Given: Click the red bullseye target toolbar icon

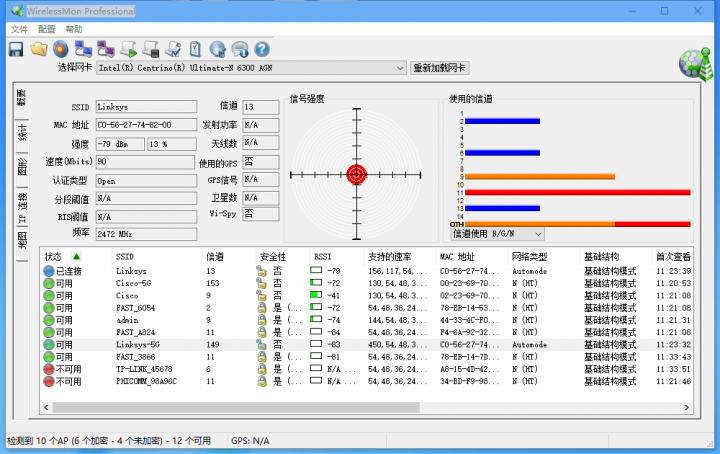Looking at the screenshot, I should point(61,49).
